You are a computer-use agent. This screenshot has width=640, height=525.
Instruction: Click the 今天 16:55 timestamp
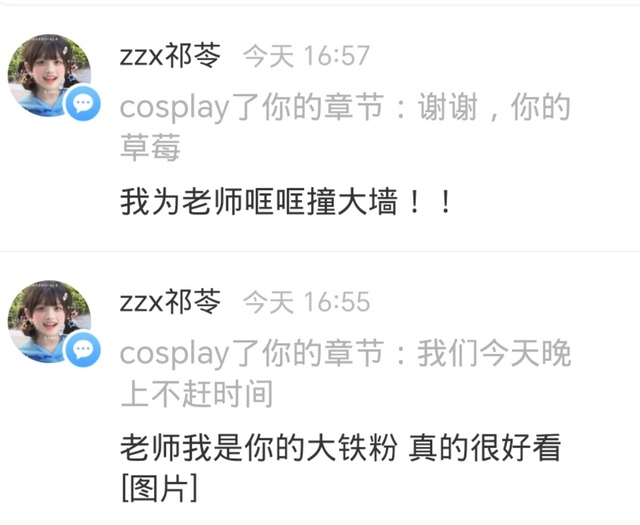[307, 302]
